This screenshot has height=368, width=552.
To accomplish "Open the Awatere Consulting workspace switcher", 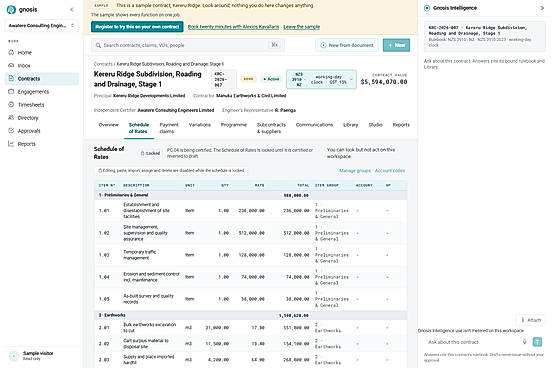I will coord(42,26).
